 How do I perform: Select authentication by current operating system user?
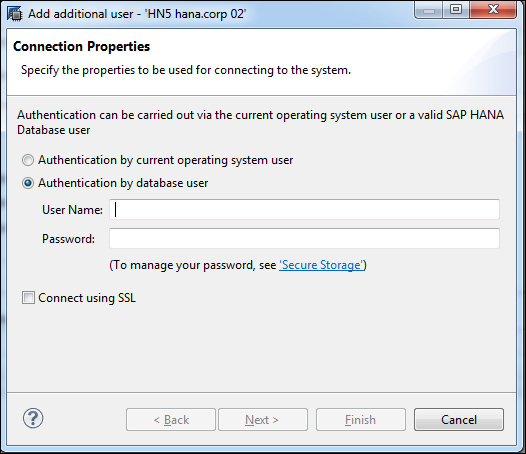(x=28, y=160)
